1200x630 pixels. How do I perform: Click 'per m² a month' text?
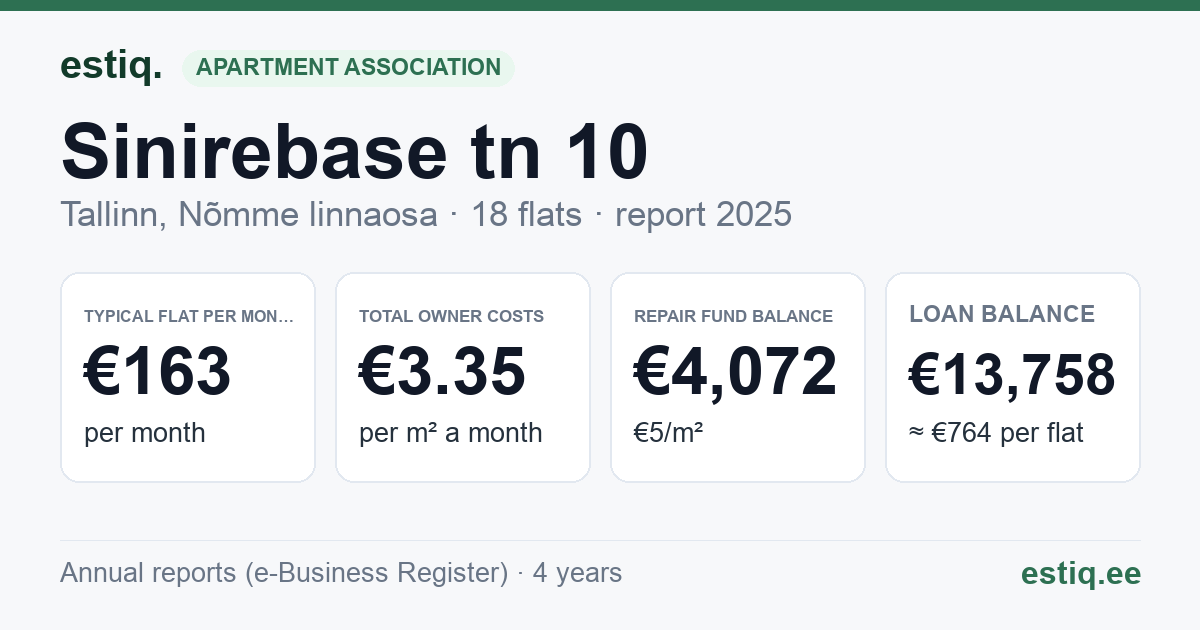tap(451, 433)
